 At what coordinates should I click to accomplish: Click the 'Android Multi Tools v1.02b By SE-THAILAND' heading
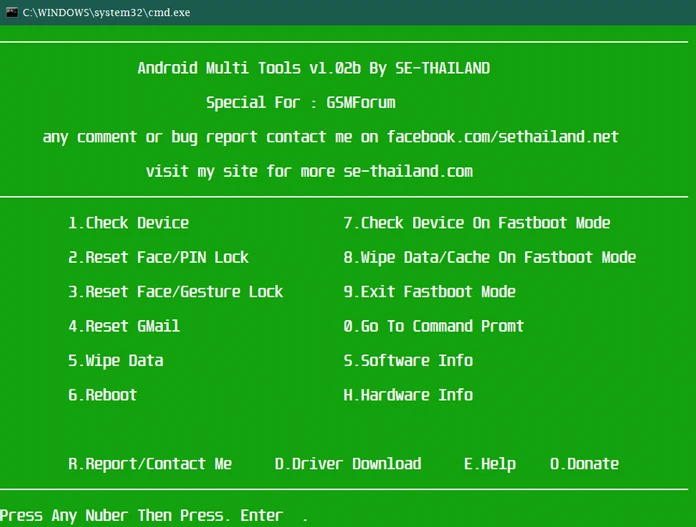(313, 68)
